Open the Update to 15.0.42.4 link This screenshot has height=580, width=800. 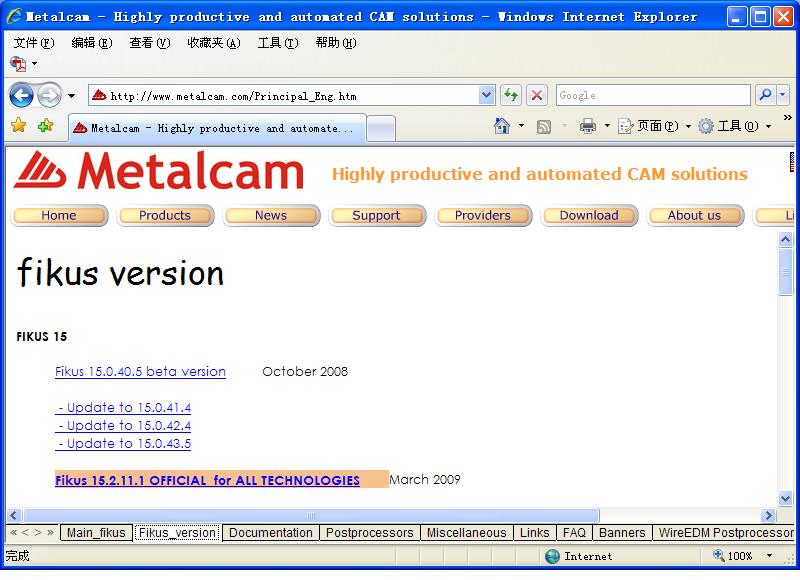tap(123, 425)
